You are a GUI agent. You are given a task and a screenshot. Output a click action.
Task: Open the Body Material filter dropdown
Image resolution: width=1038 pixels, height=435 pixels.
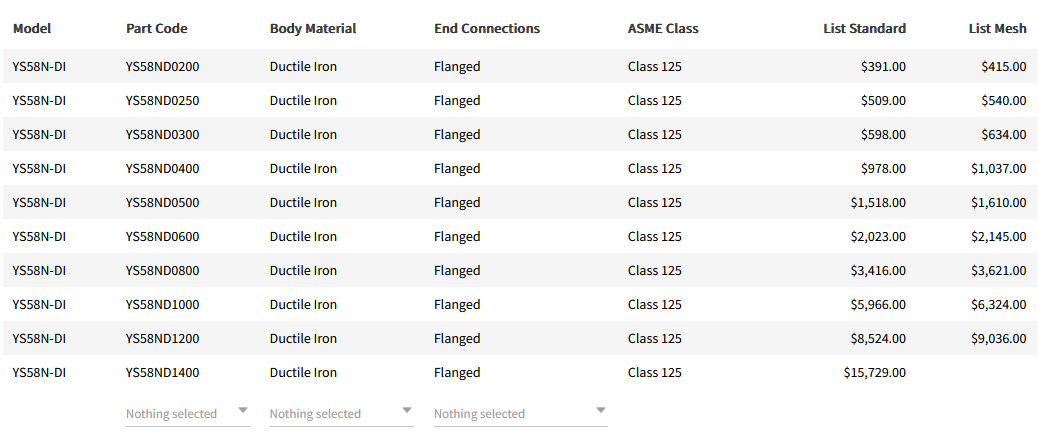341,414
